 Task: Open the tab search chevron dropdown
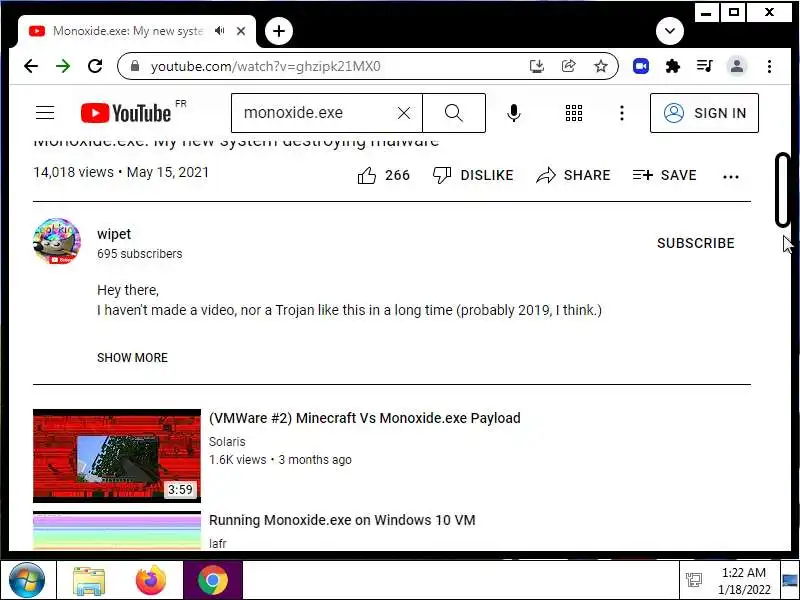point(669,31)
